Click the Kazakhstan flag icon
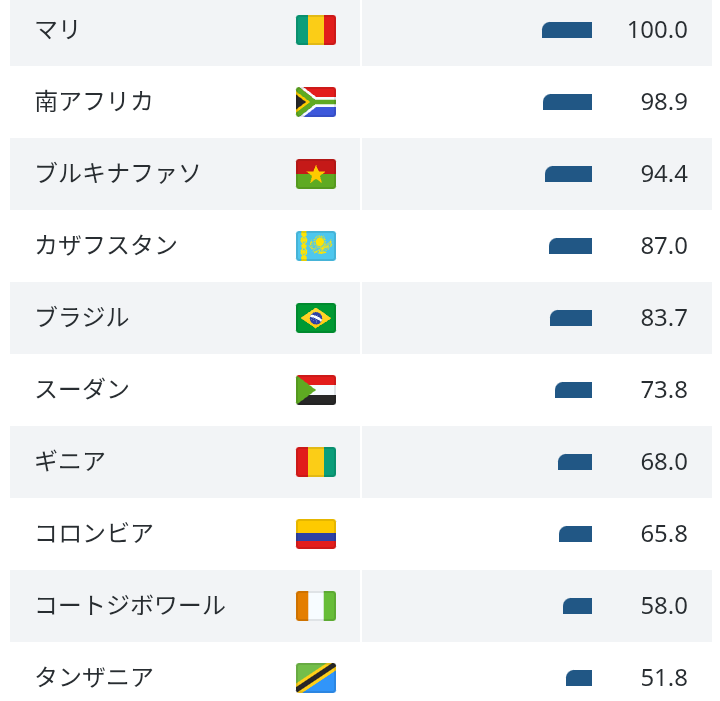This screenshot has height=701, width=720. 316,246
